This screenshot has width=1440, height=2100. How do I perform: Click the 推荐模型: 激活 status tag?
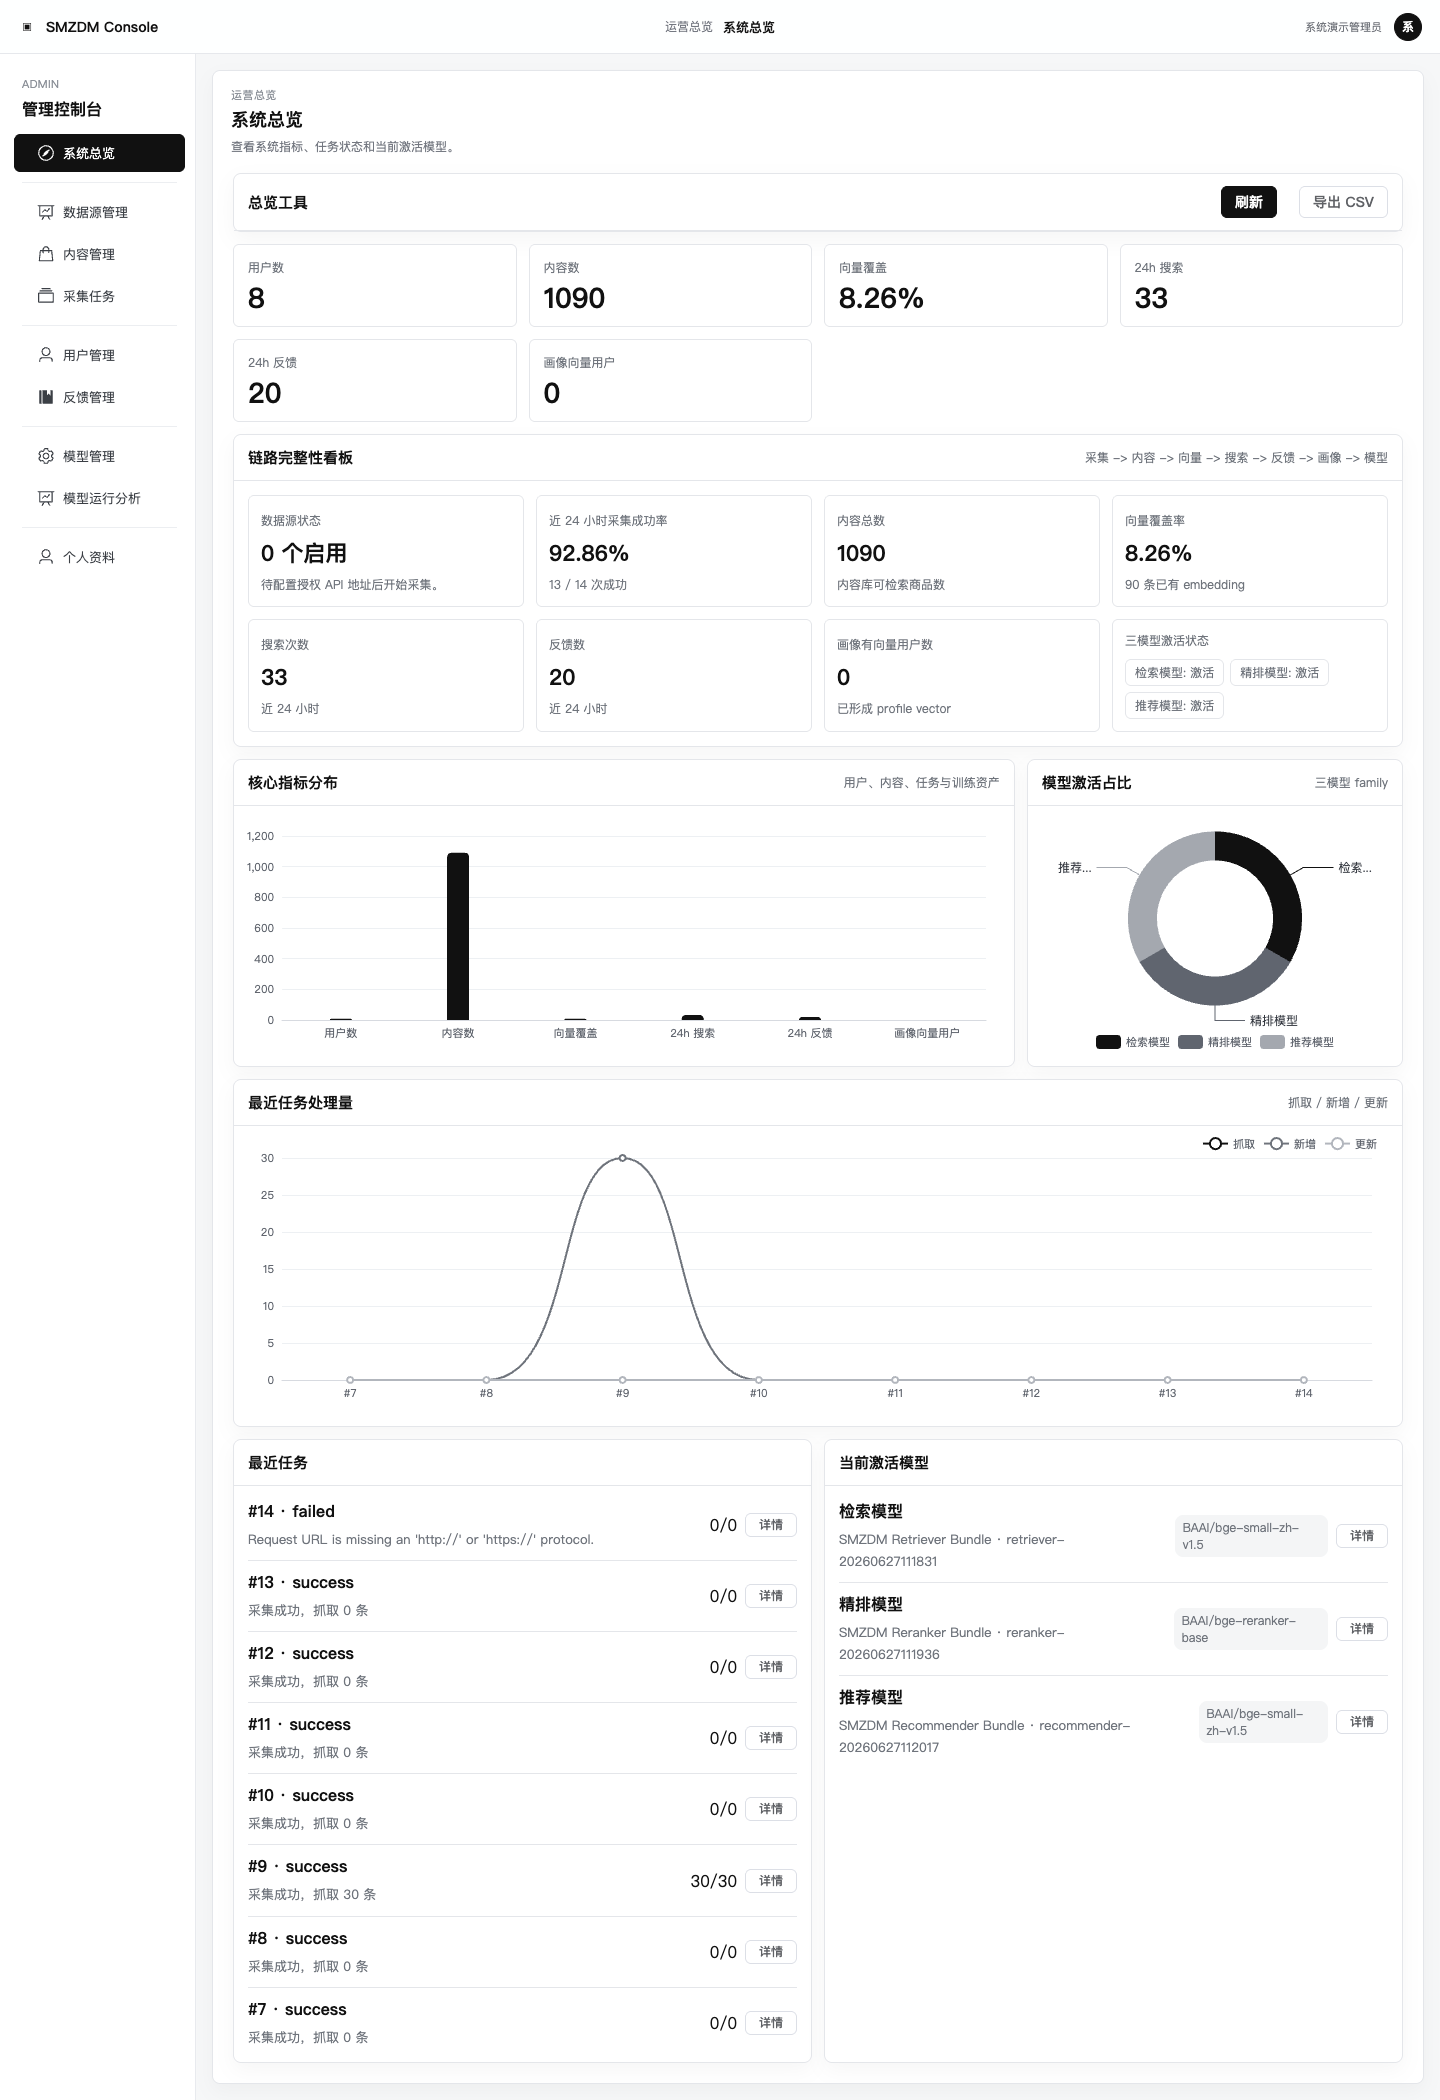coord(1174,706)
